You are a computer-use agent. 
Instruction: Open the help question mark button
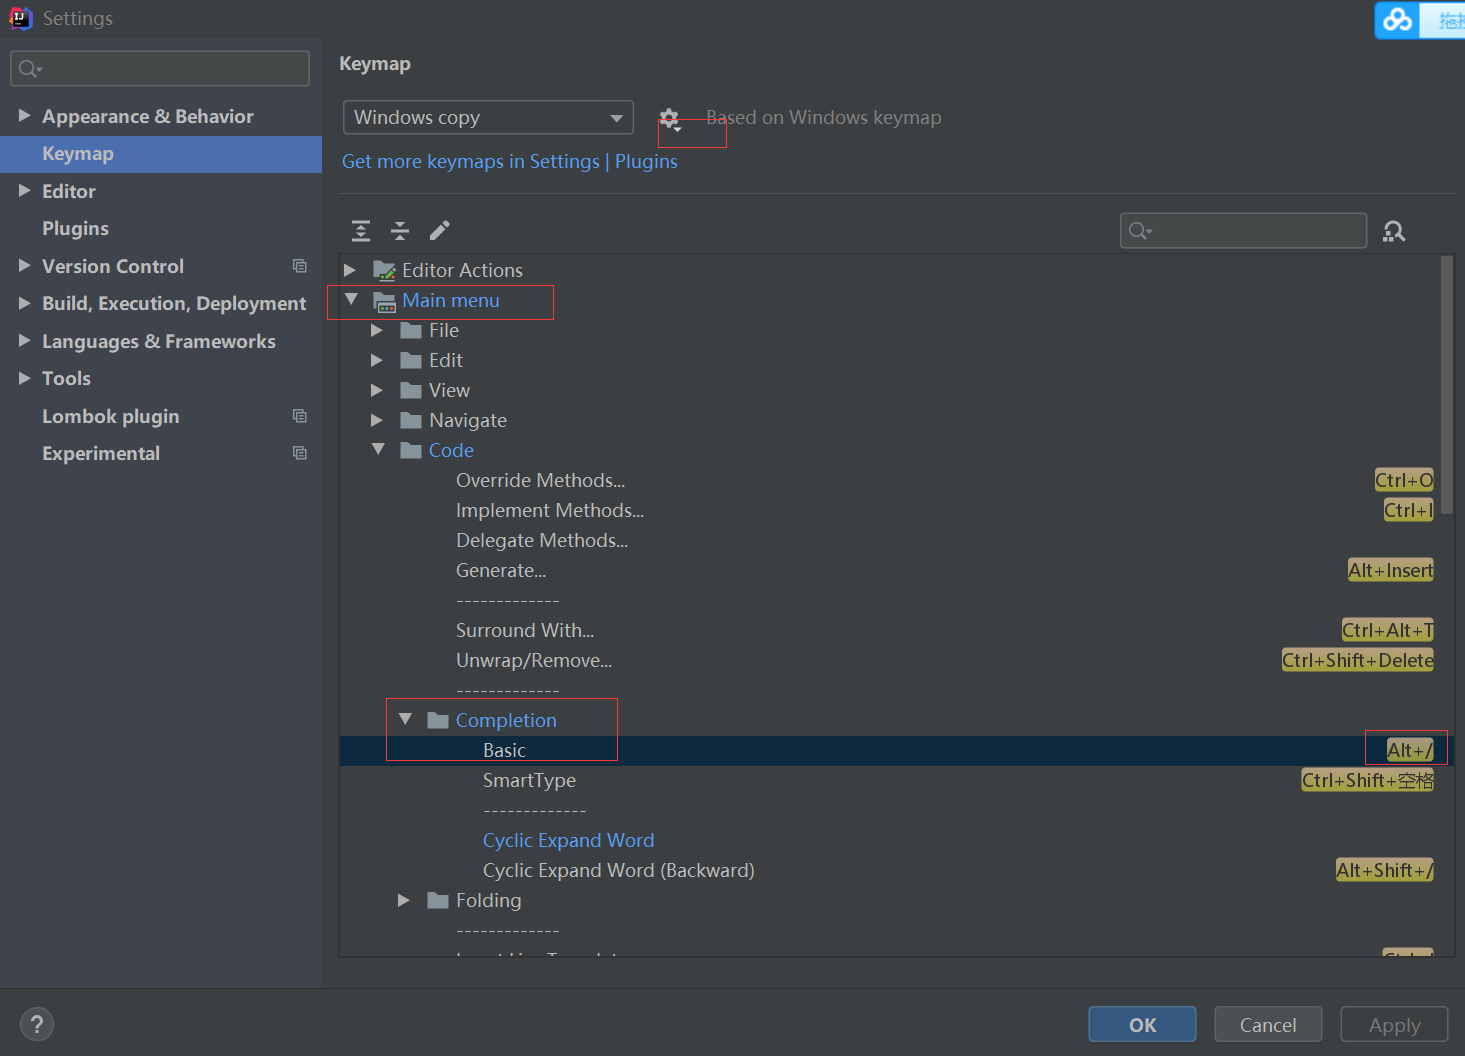(37, 1024)
